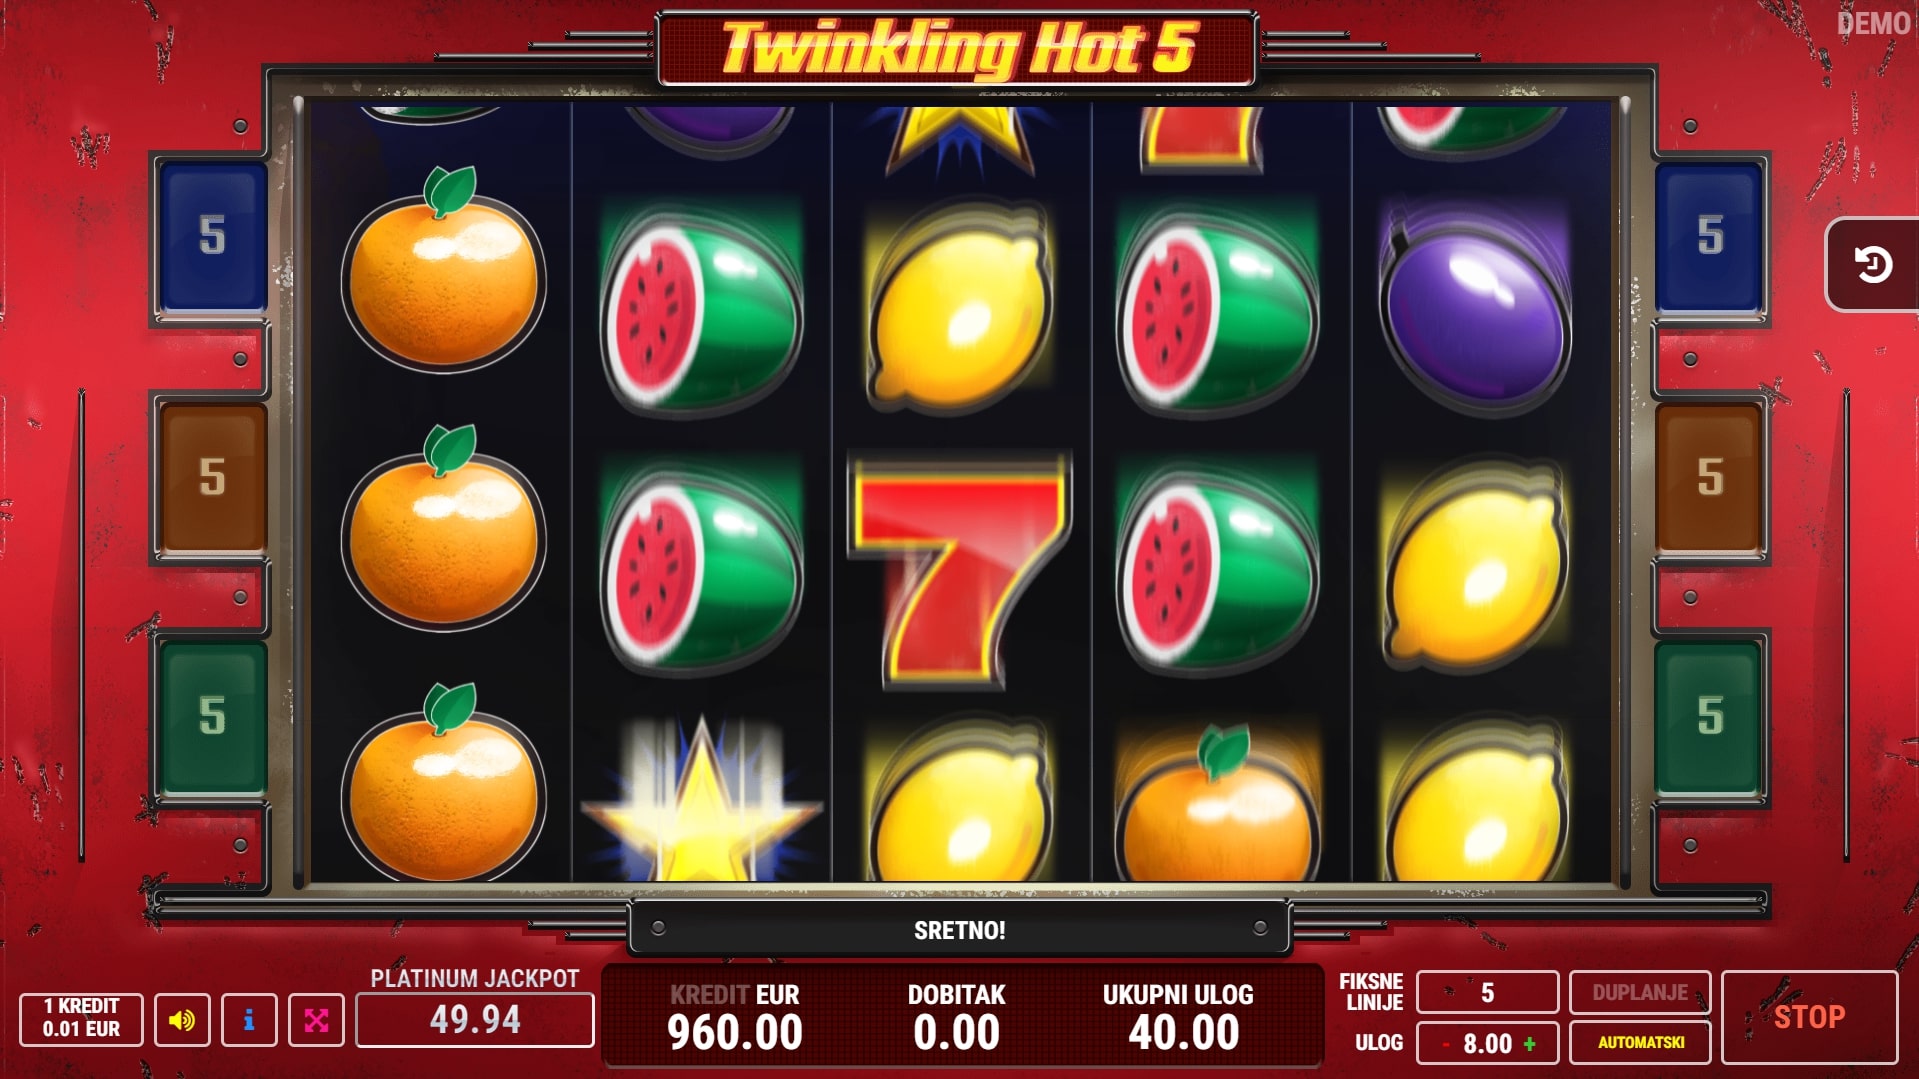Click the star scatter symbol on second reel
Screen dimensions: 1919x1079
[x=702, y=800]
